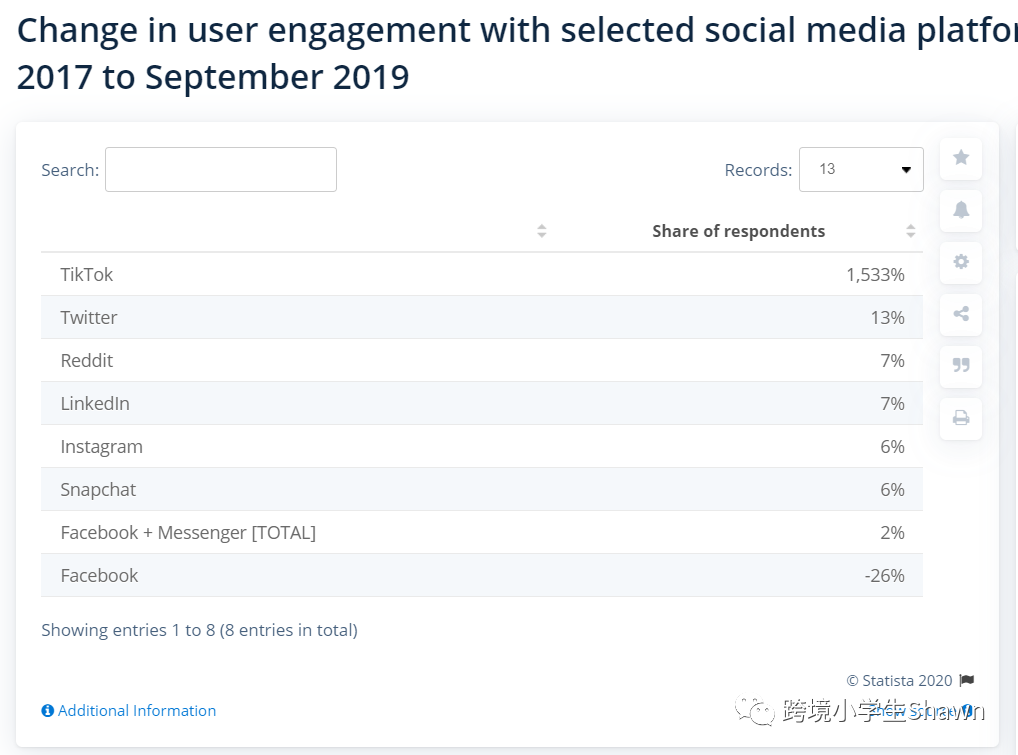Click the share statistic icon
The height and width of the screenshot is (755, 1018).
tap(961, 314)
